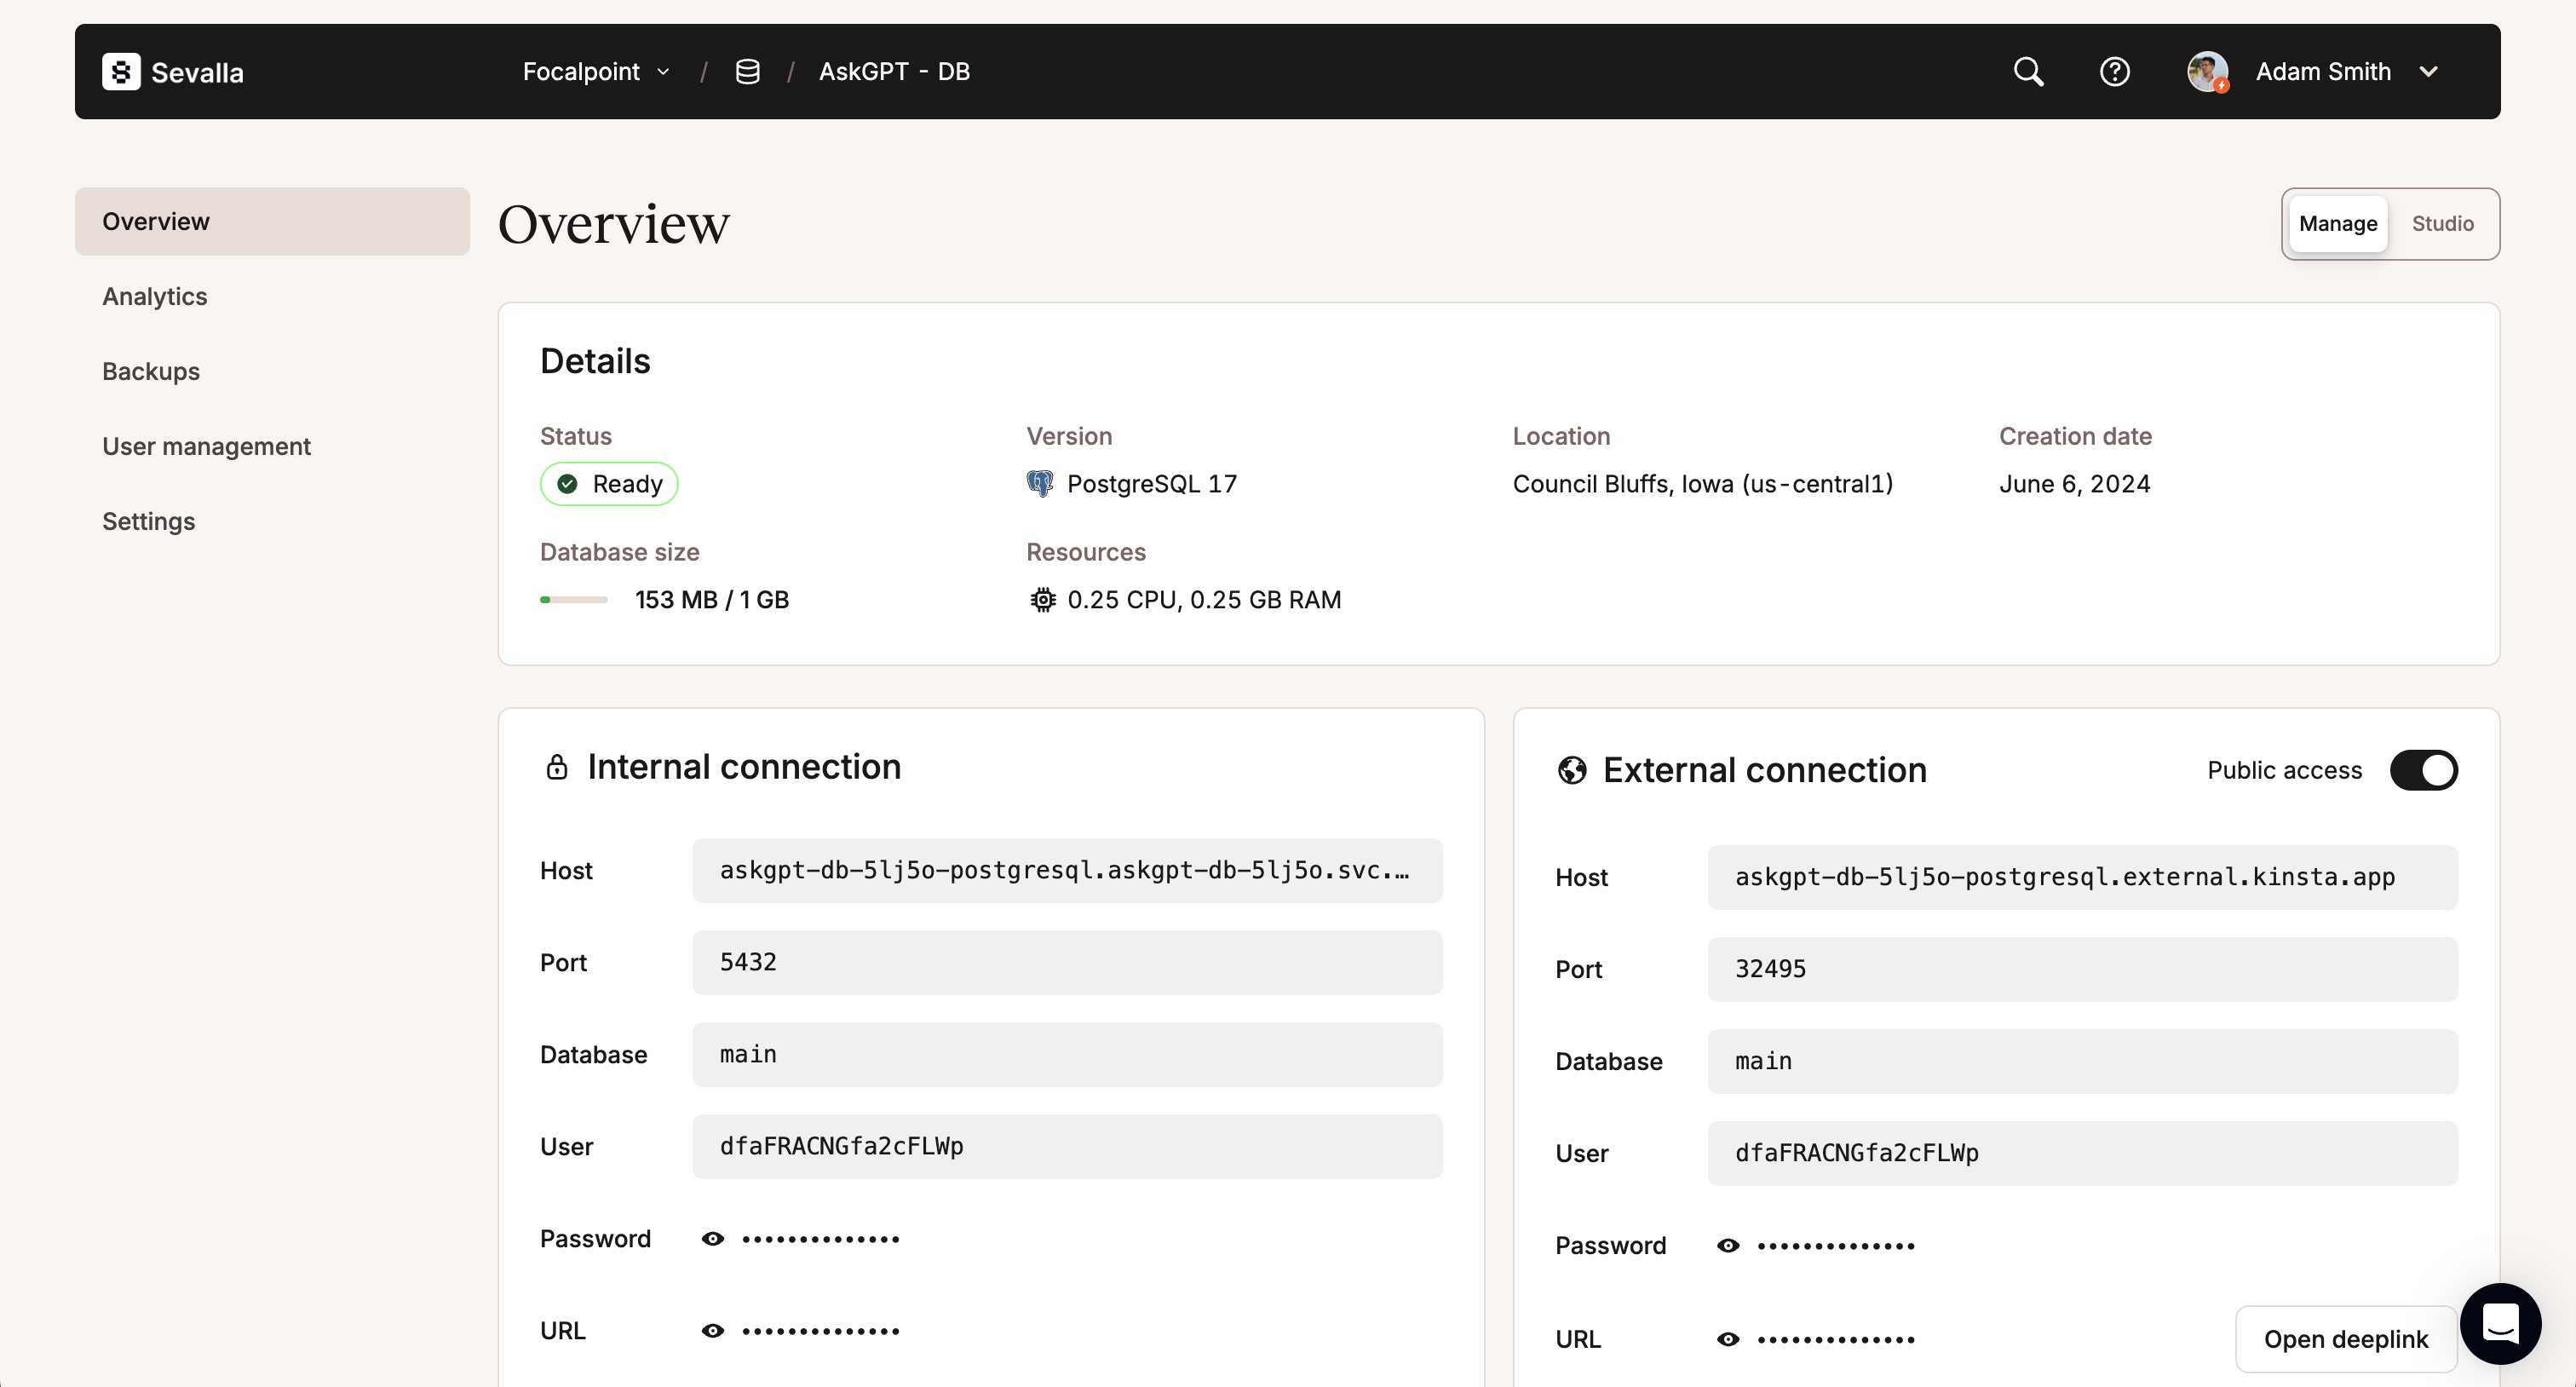Viewport: 2576px width, 1387px height.
Task: Click the database breadcrumb icon
Action: click(747, 72)
